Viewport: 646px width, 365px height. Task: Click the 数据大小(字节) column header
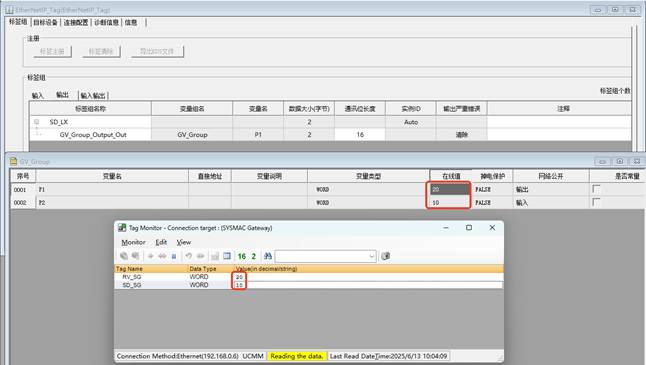click(x=309, y=109)
